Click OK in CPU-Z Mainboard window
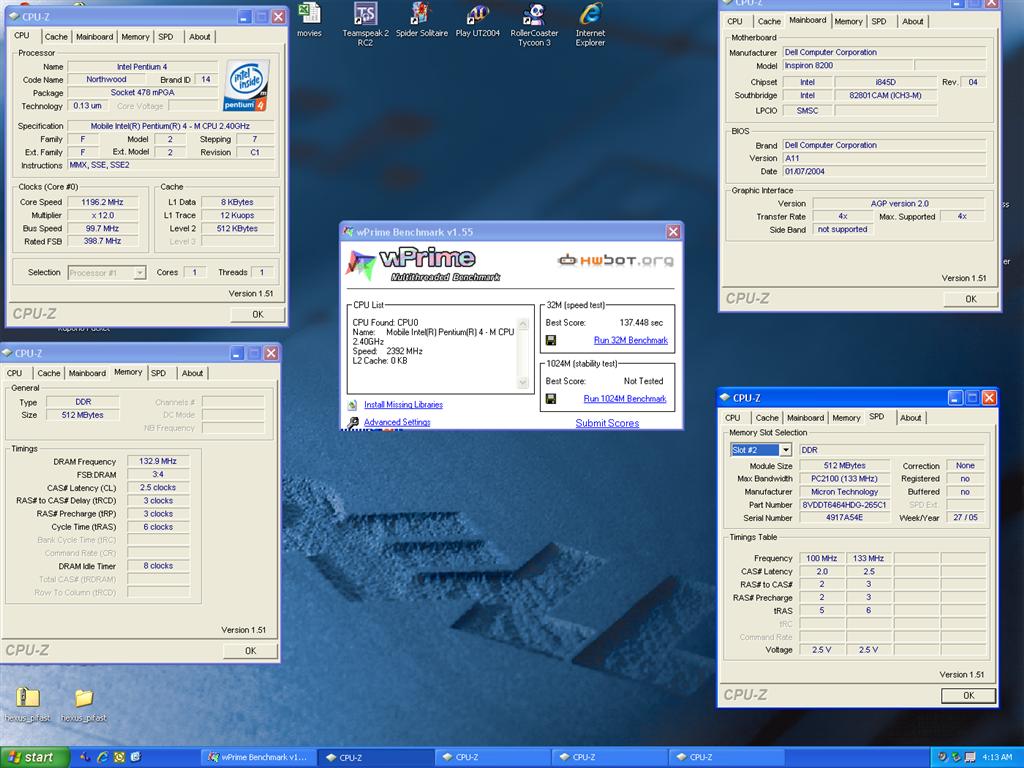This screenshot has height=768, width=1024. point(970,298)
